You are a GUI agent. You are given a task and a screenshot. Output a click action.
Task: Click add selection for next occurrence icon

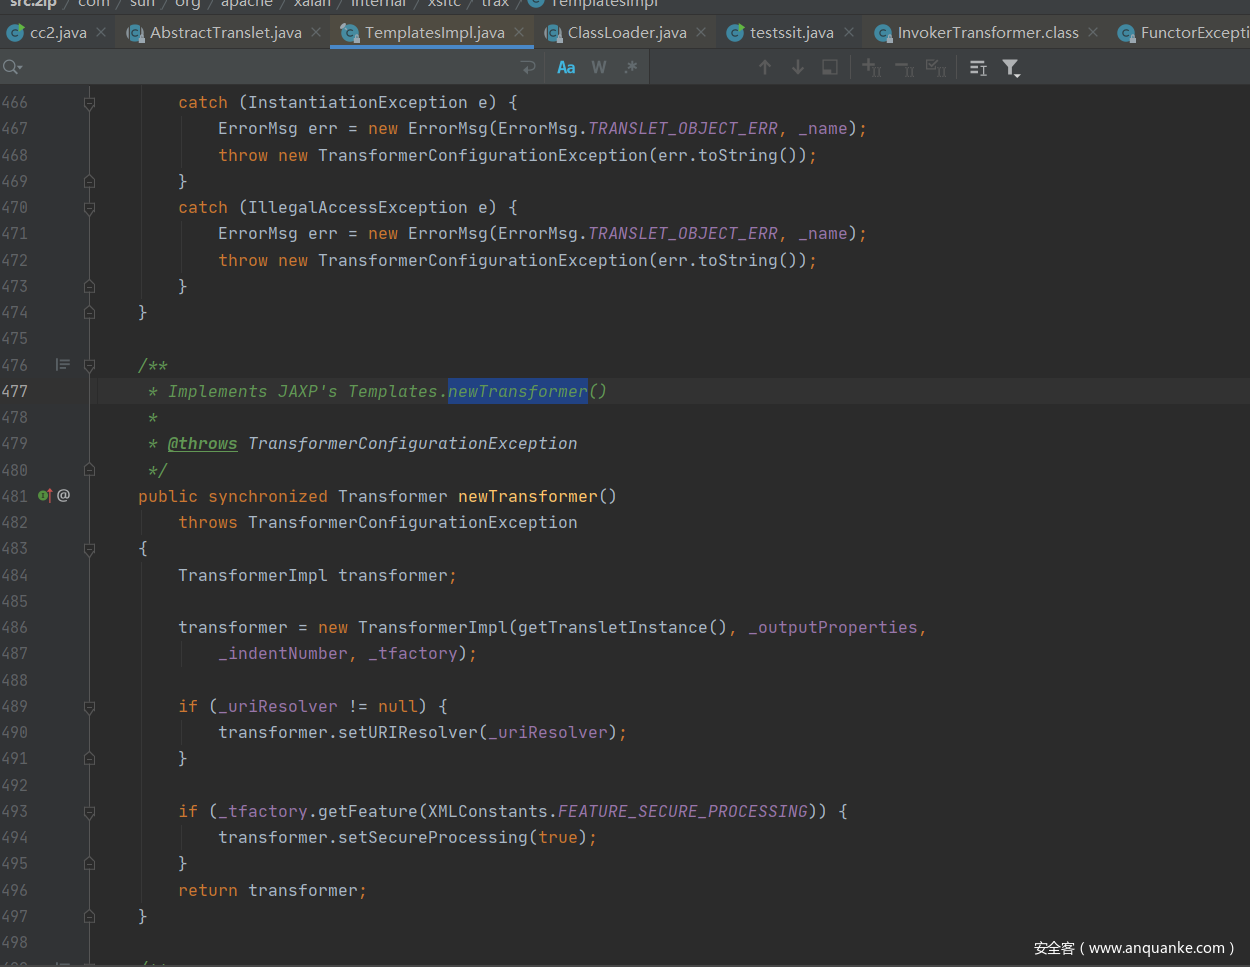click(x=871, y=68)
